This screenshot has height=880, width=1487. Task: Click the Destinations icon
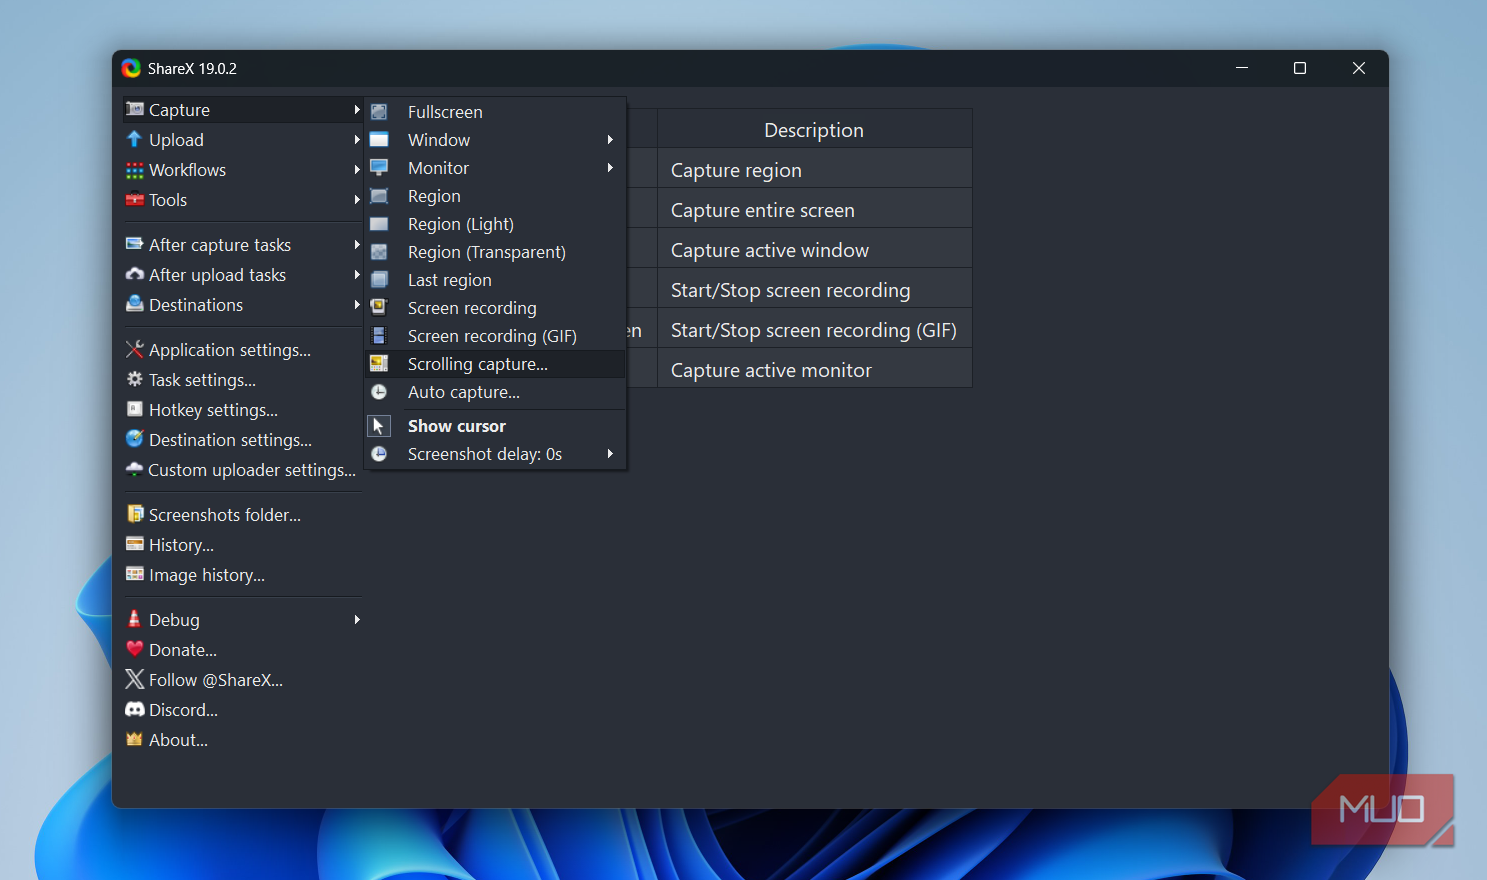134,304
